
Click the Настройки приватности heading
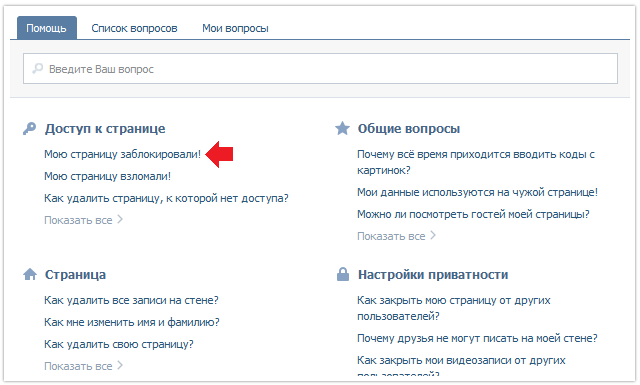click(433, 274)
